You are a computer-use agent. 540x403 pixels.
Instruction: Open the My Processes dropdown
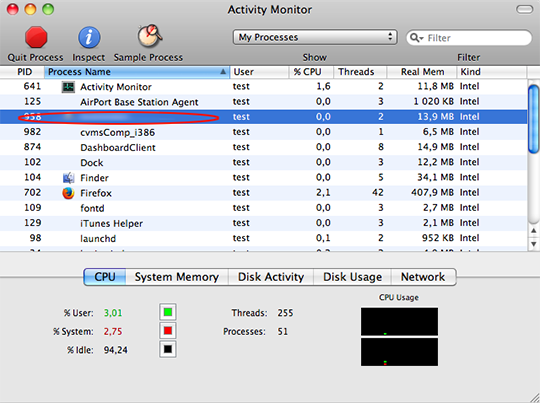(x=315, y=37)
